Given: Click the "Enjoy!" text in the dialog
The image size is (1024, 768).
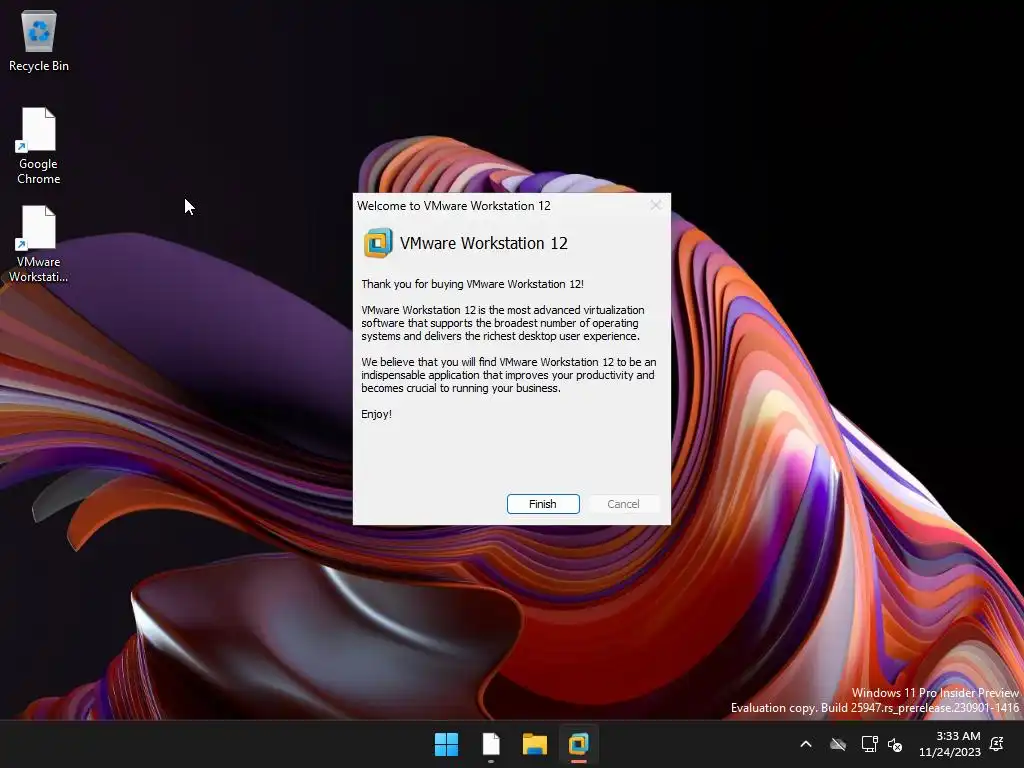Looking at the screenshot, I should click(376, 414).
